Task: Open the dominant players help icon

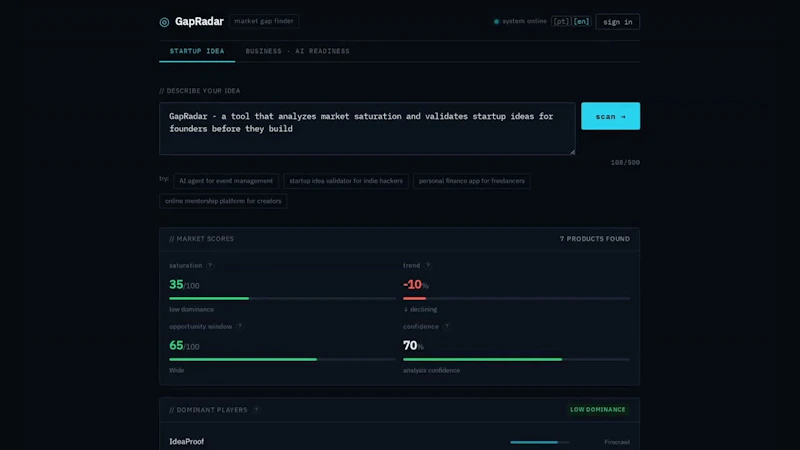Action: coord(257,410)
